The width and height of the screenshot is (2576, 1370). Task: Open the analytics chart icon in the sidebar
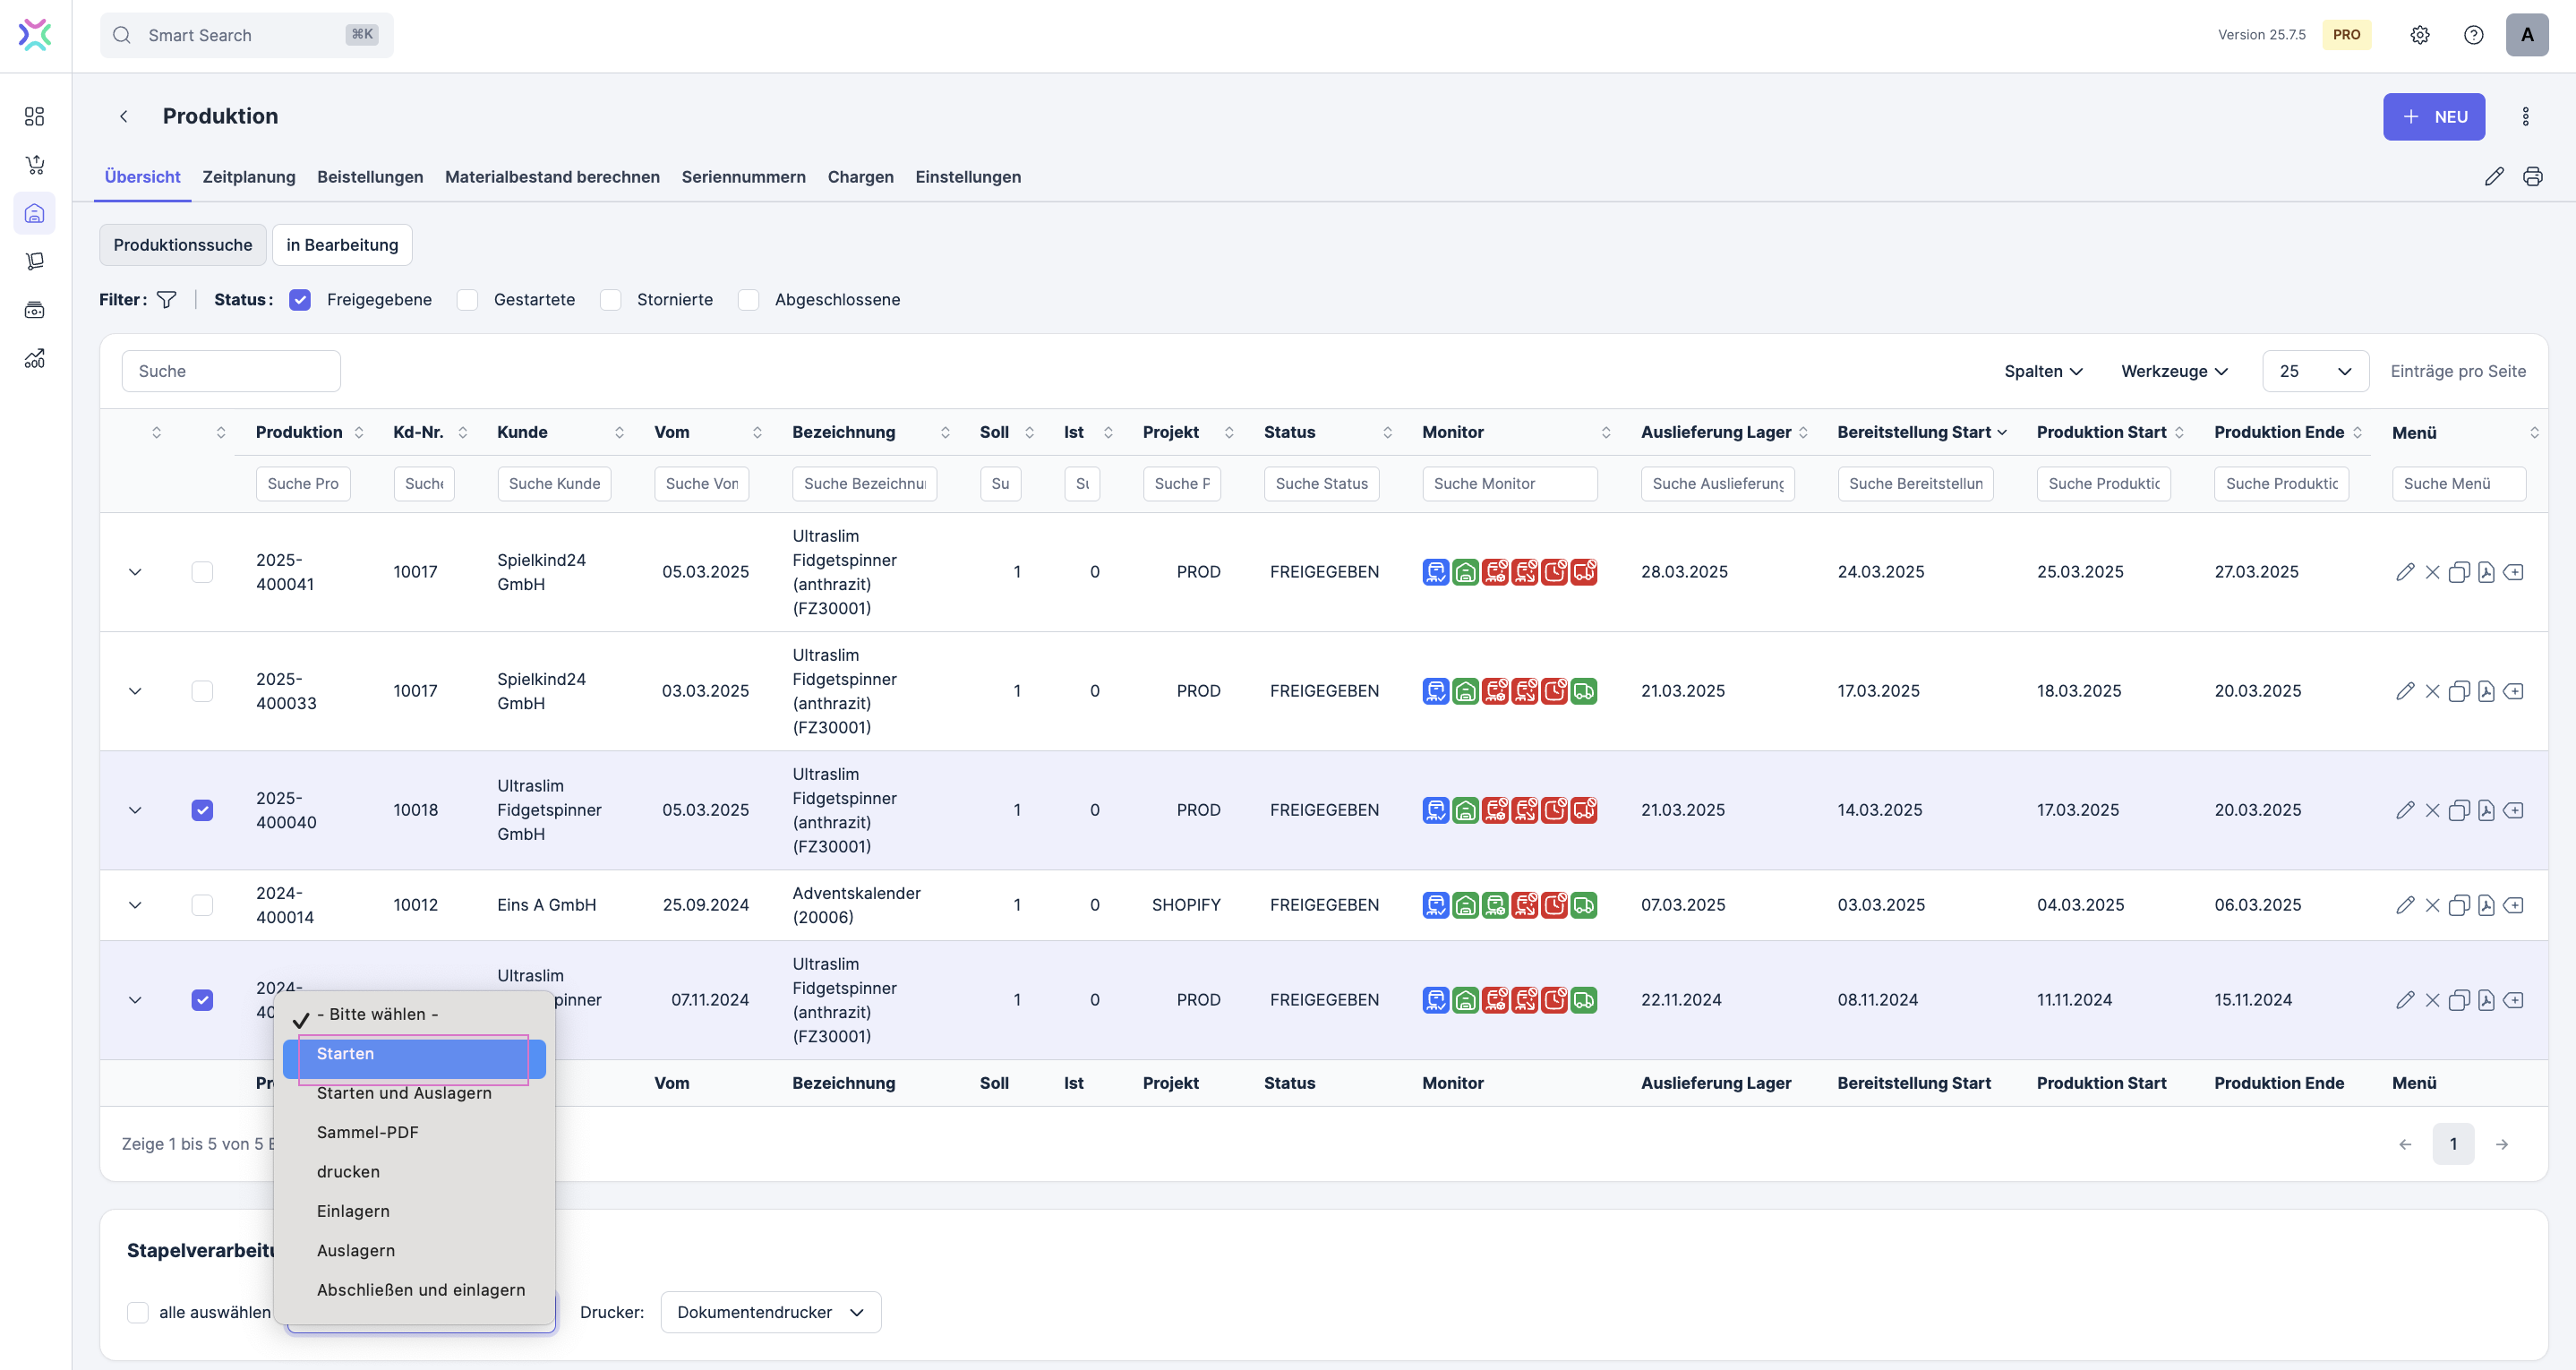coord(35,358)
